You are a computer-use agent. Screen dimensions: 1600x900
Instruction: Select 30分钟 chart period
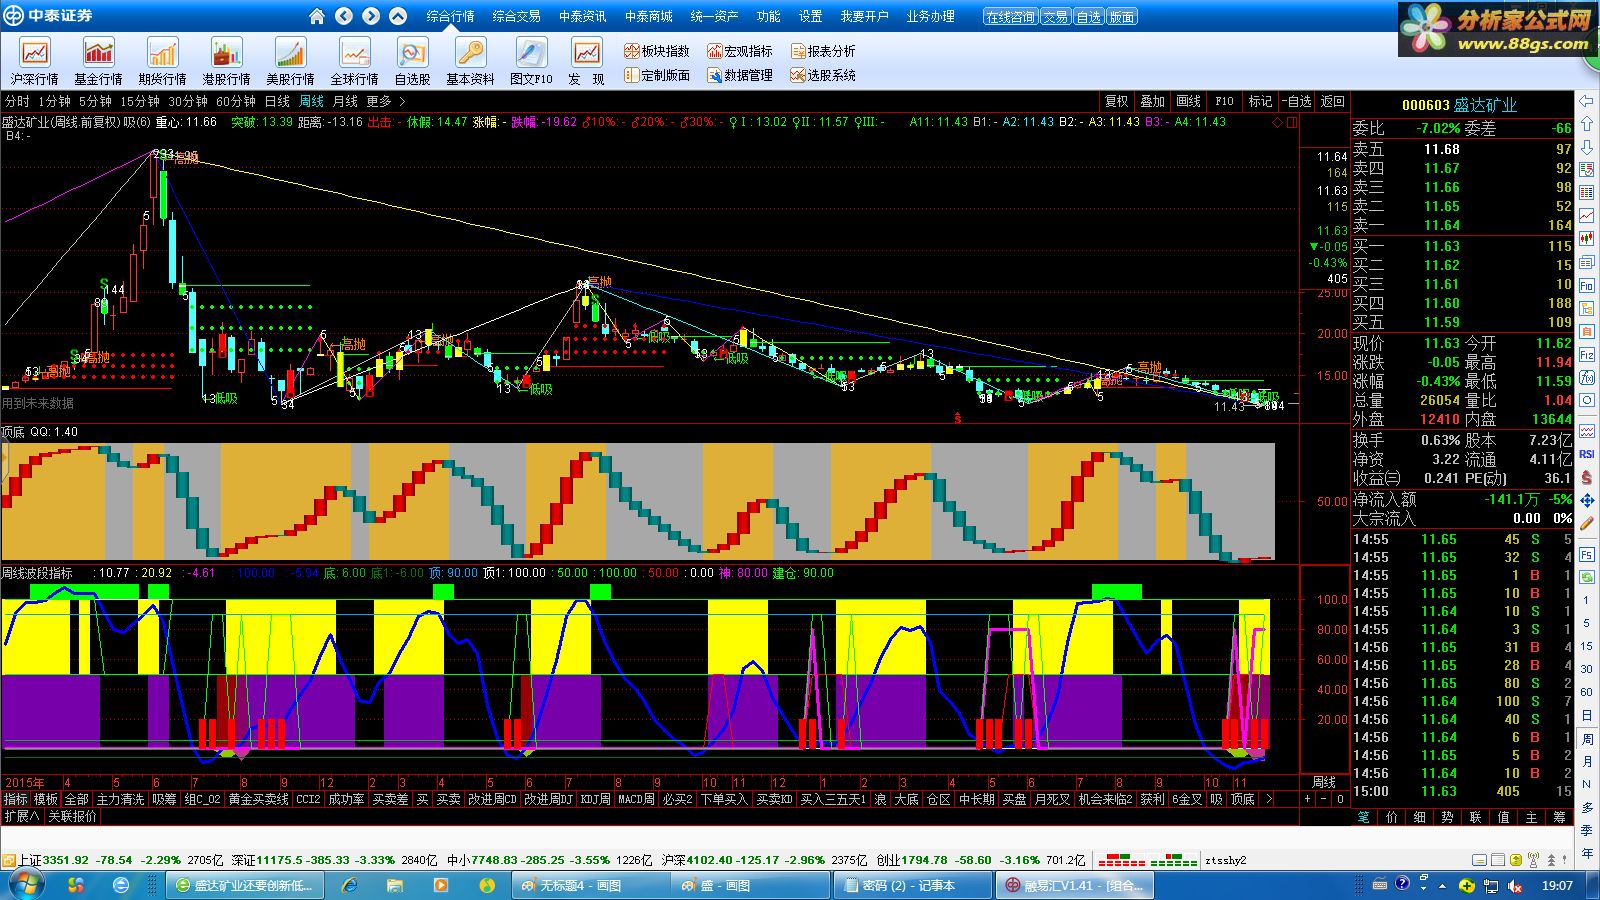click(188, 102)
